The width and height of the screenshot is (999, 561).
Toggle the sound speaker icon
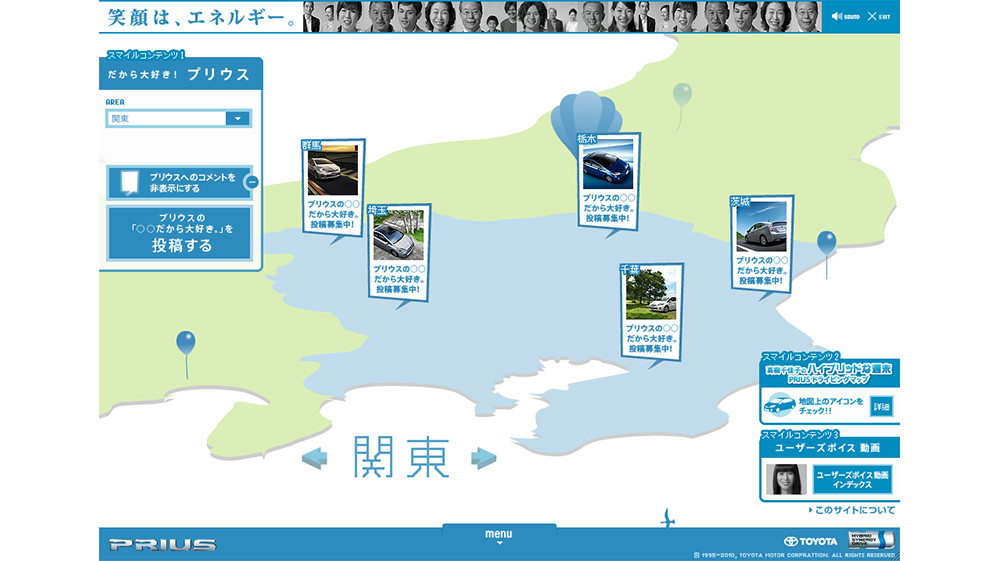(x=837, y=17)
